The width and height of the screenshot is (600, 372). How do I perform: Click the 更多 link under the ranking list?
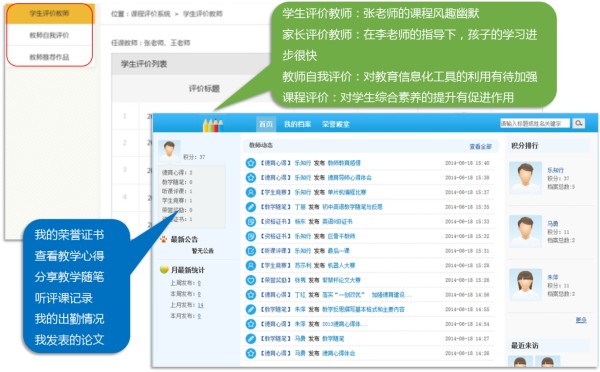coord(581,320)
